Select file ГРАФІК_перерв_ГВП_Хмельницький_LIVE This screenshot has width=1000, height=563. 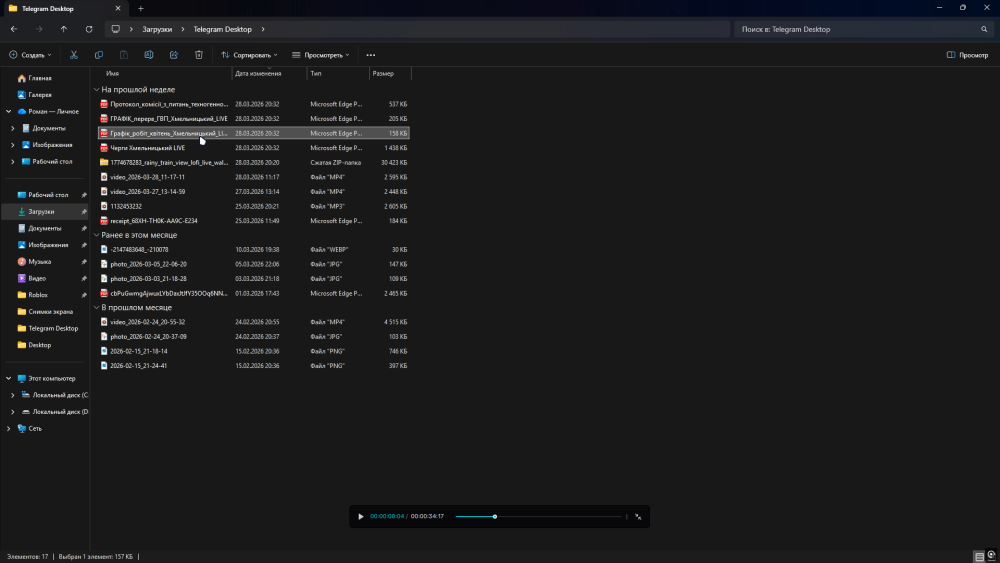[x=253, y=119]
